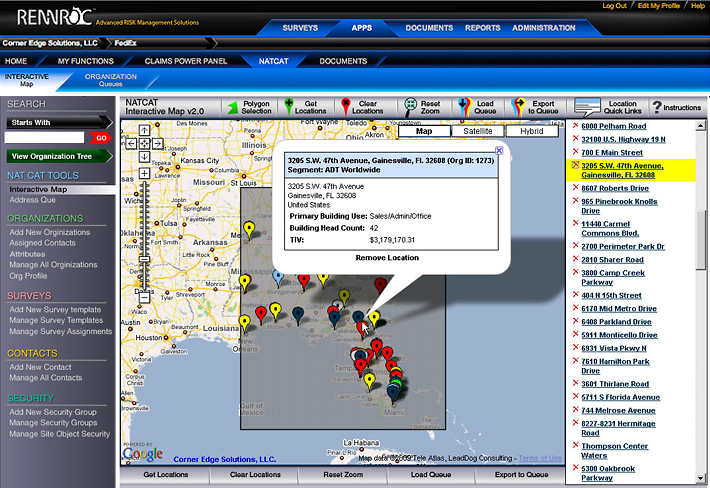The height and width of the screenshot is (488, 710).
Task: Open the SURVEYS top tab
Action: pyautogui.click(x=300, y=28)
